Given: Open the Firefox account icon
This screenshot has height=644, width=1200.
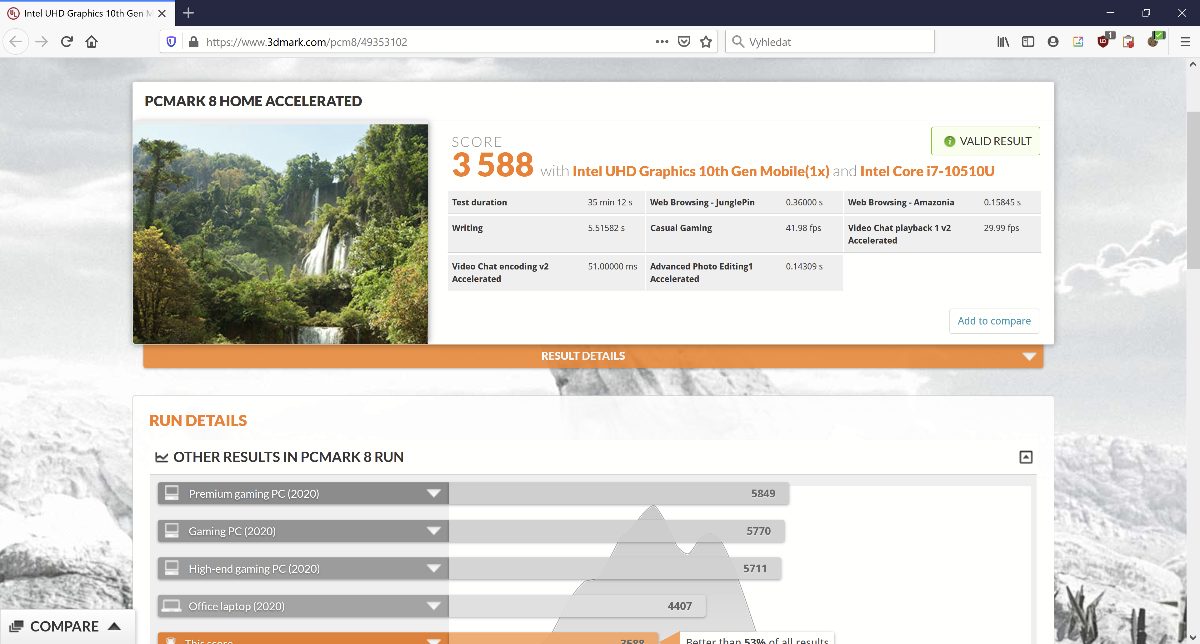Looking at the screenshot, I should [x=1053, y=42].
